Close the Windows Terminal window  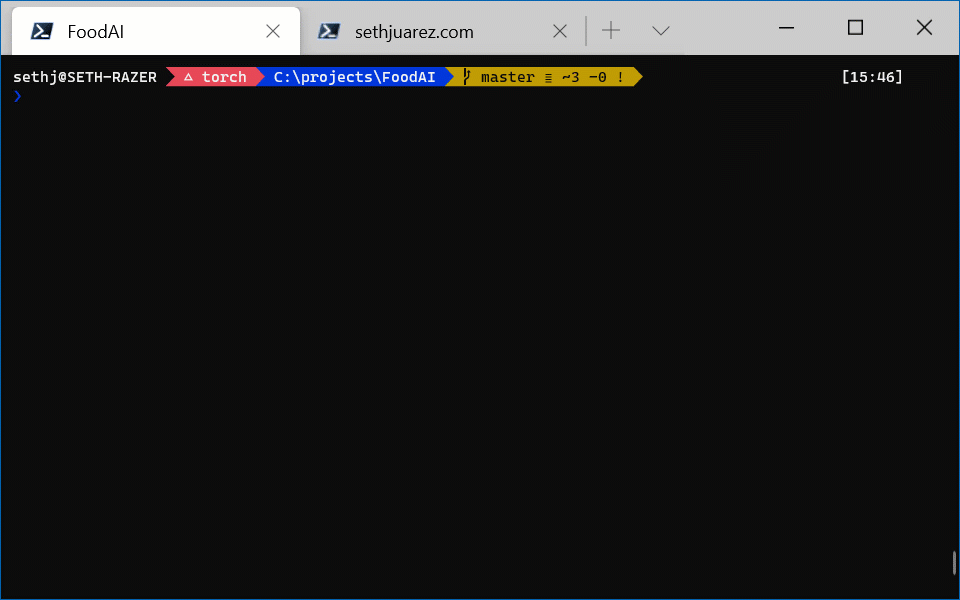pos(924,28)
